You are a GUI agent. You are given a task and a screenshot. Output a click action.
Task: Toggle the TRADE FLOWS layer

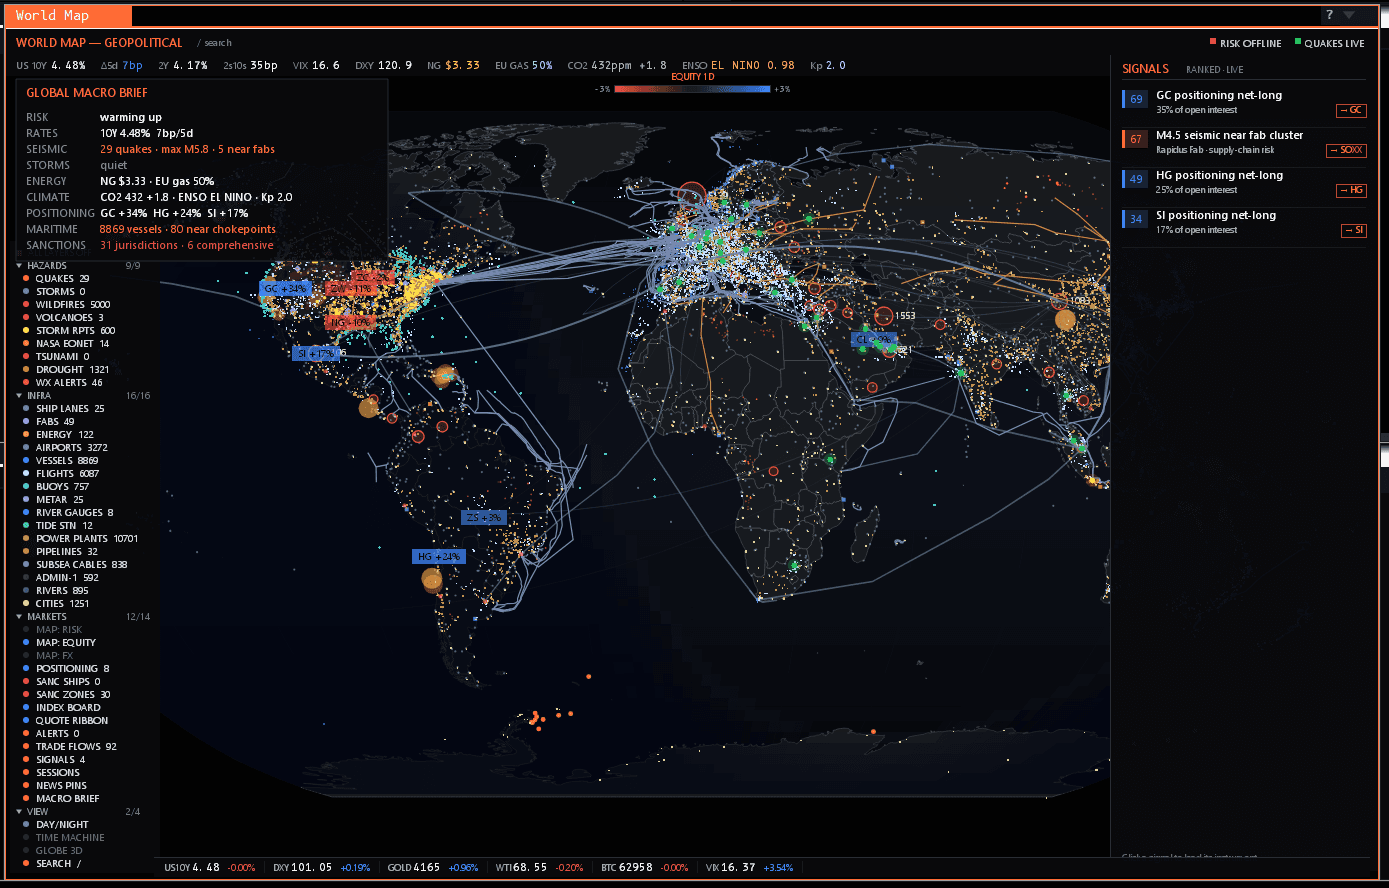[69, 746]
